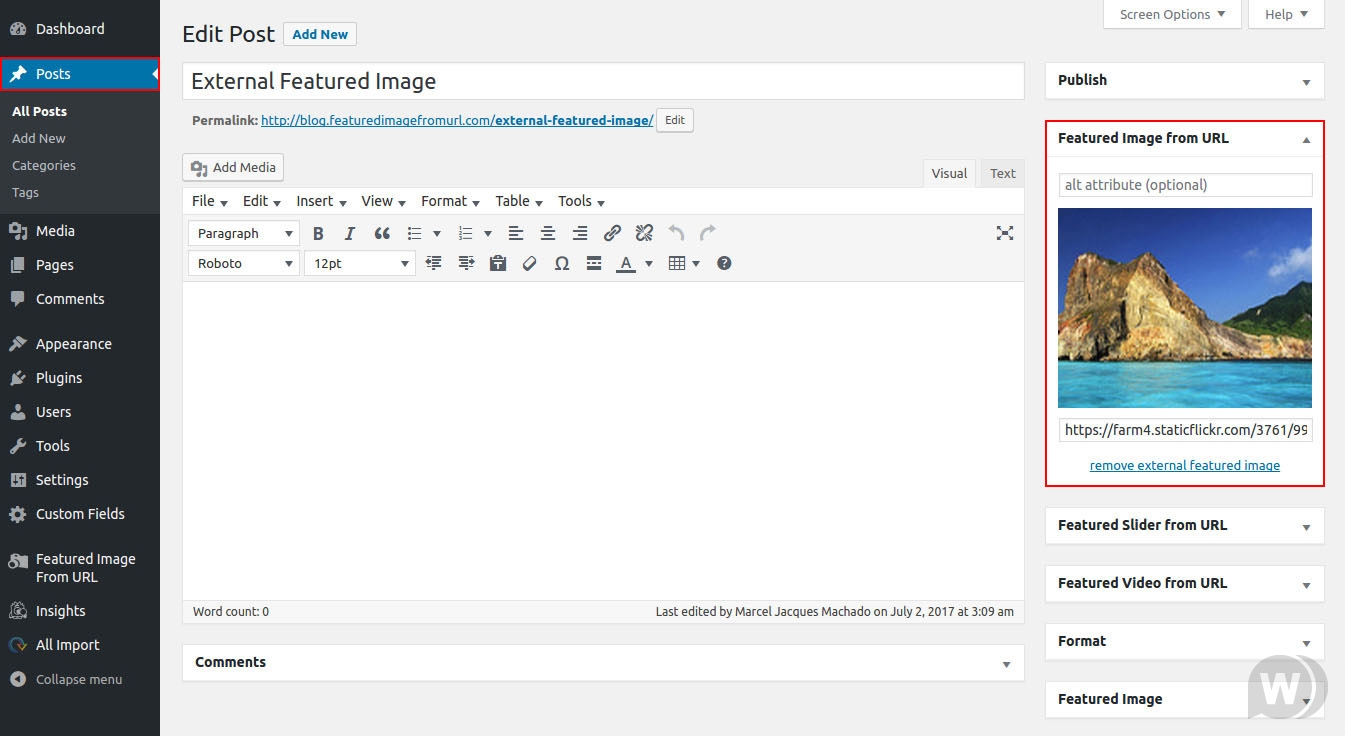
Task: Click the alt attribute input field
Action: click(1184, 184)
